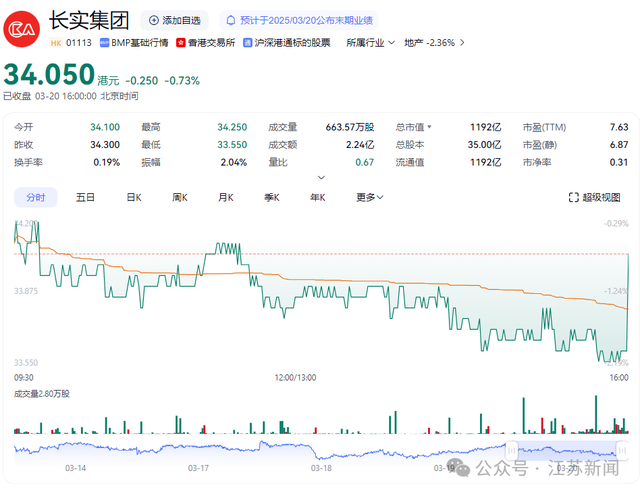Image resolution: width=640 pixels, height=494 pixels.
Task: Click the 总股本 value 35.00亿
Action: tap(484, 145)
